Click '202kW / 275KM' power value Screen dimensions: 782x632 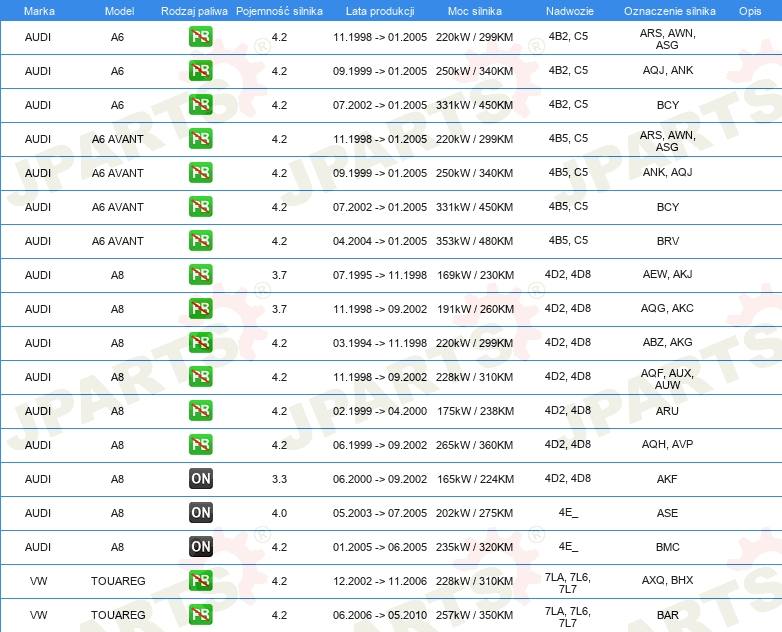(474, 513)
